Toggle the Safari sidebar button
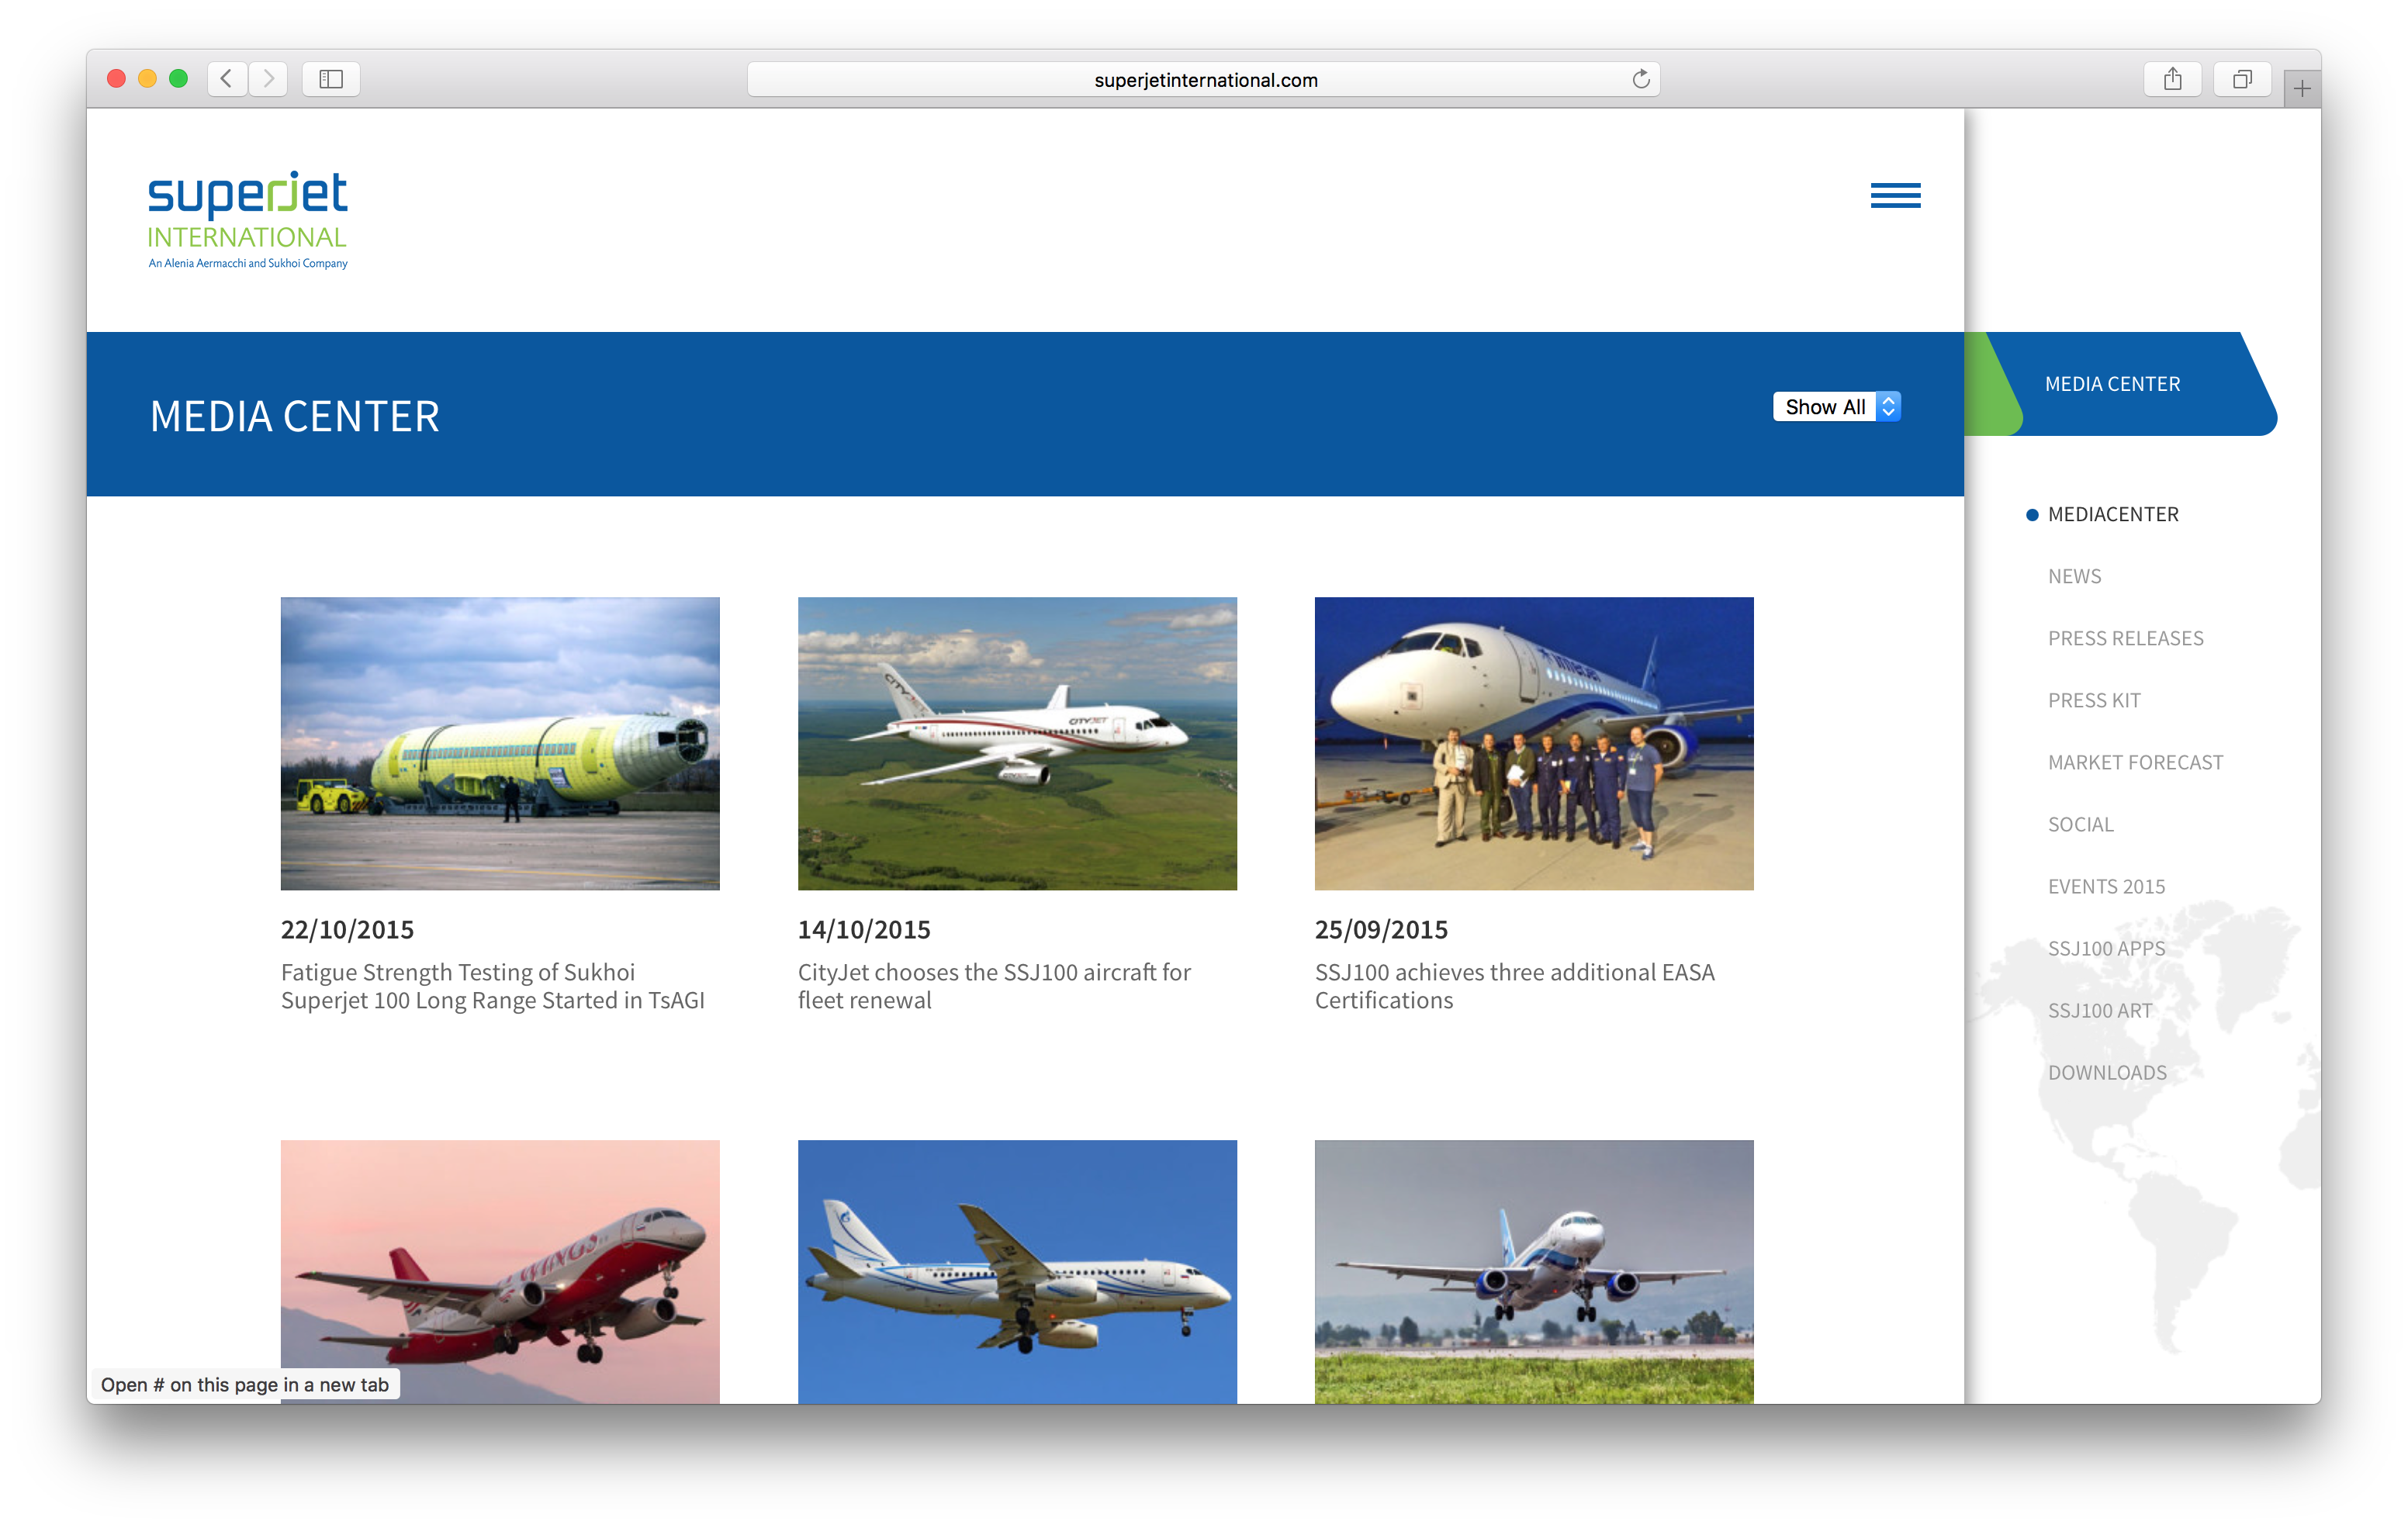This screenshot has width=2408, height=1528. [331, 79]
